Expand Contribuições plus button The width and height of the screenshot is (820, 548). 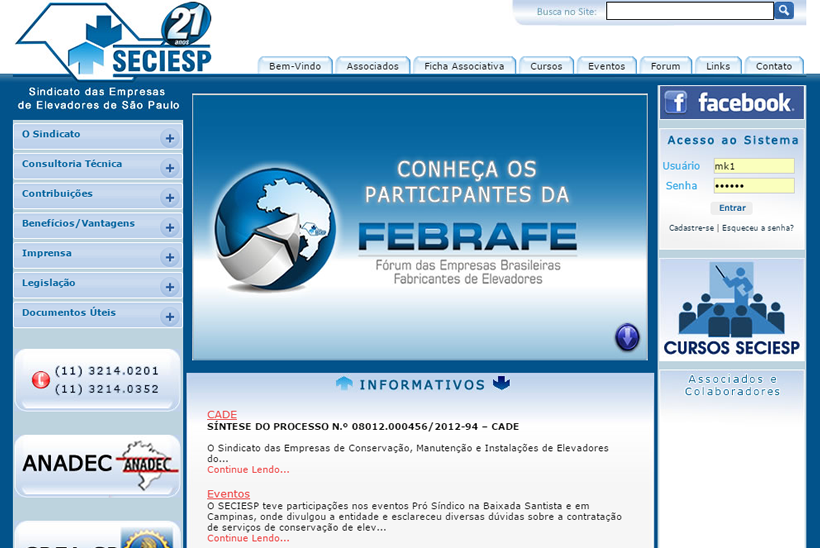click(x=169, y=198)
